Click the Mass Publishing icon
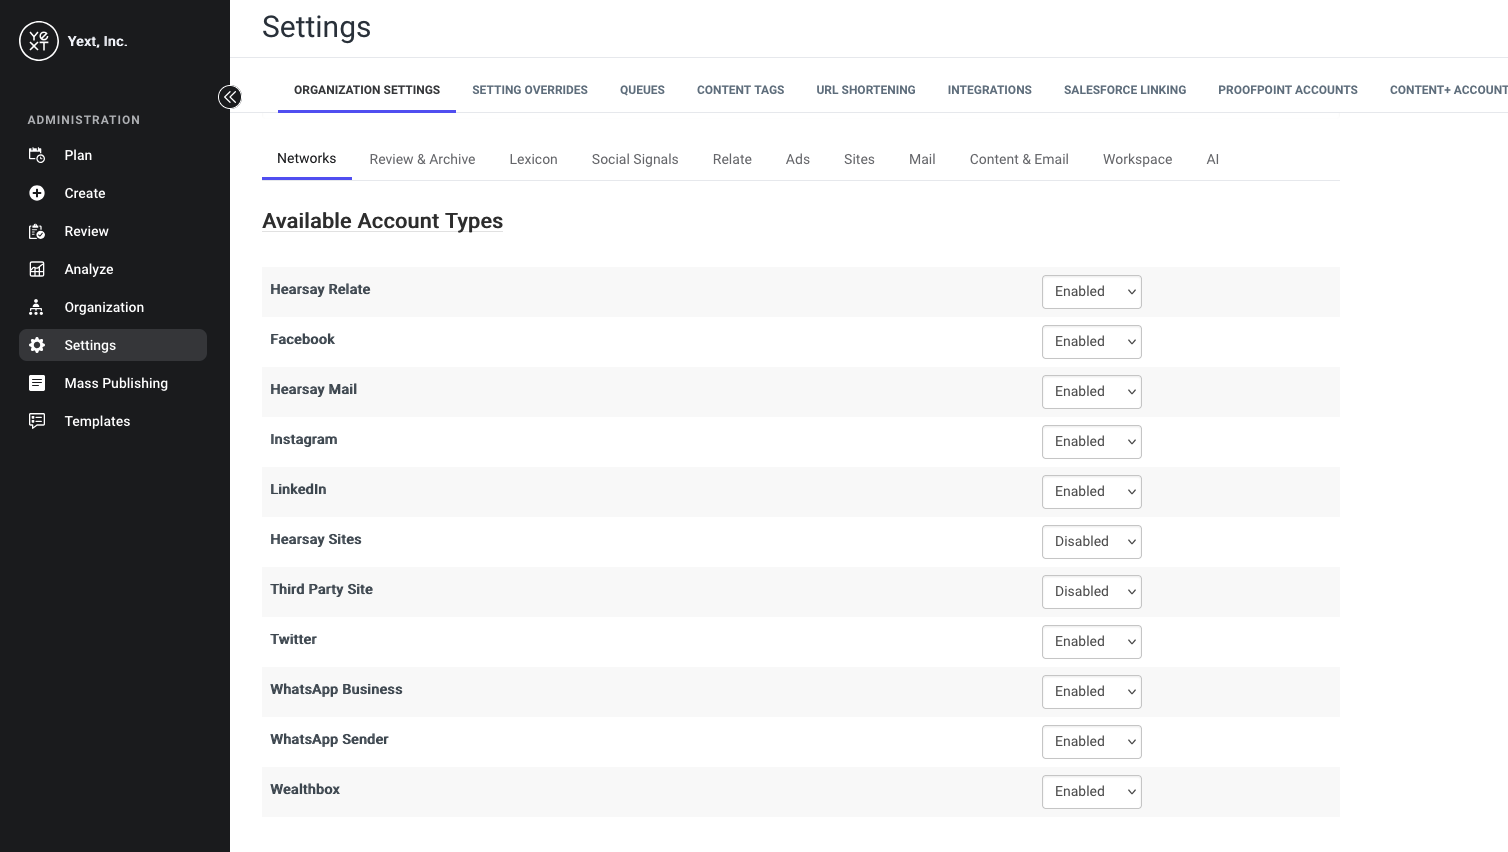This screenshot has height=852, width=1508. 37,383
